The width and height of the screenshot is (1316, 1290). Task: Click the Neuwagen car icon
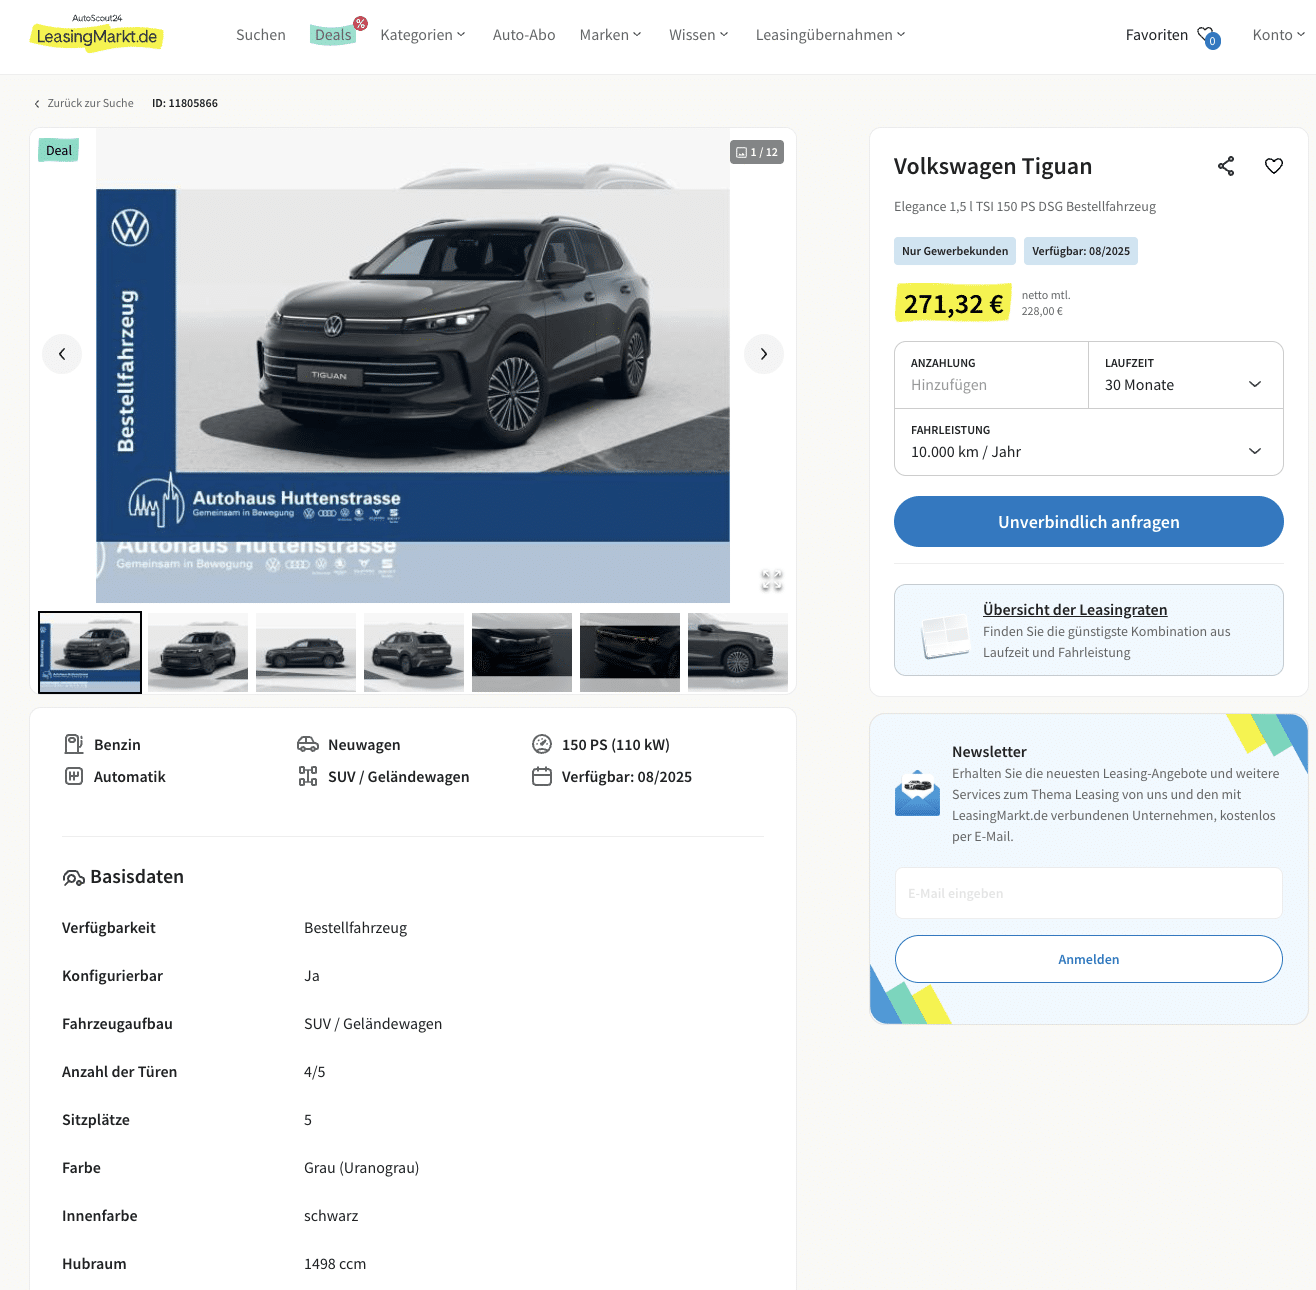[308, 744]
